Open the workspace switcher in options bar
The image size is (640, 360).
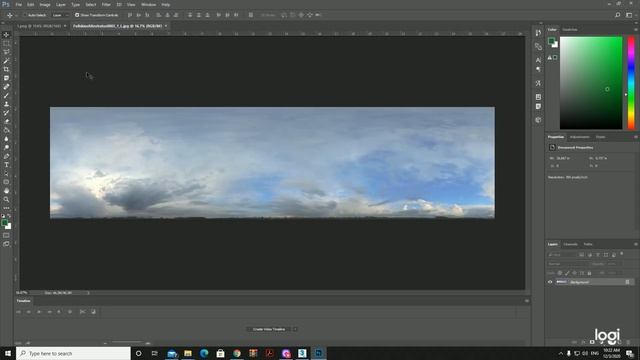(x=629, y=15)
